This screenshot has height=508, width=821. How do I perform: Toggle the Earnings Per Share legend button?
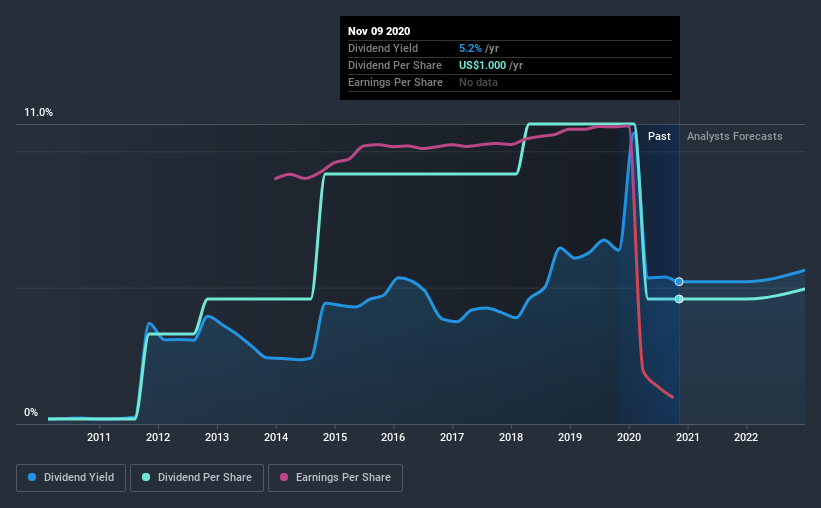(x=336, y=478)
